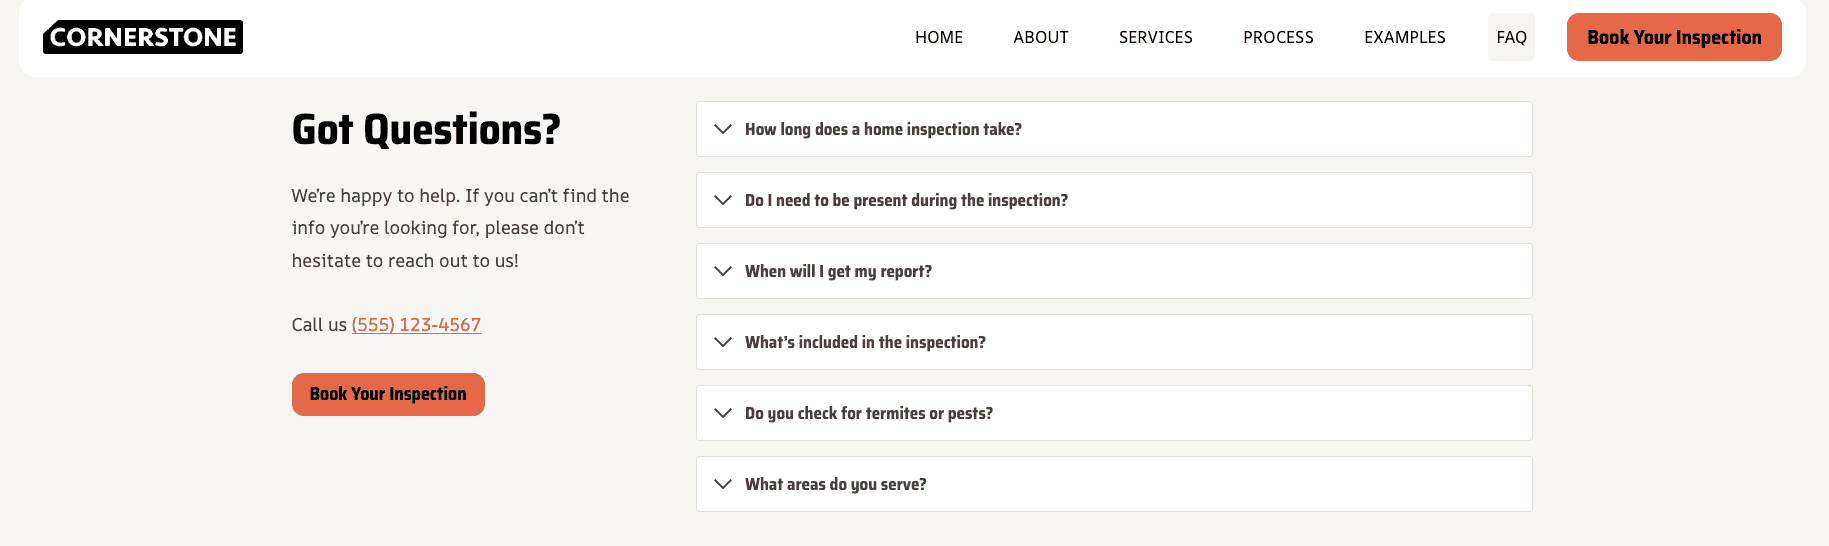The width and height of the screenshot is (1829, 546).
Task: Select the FAQ nav item
Action: click(x=1511, y=37)
